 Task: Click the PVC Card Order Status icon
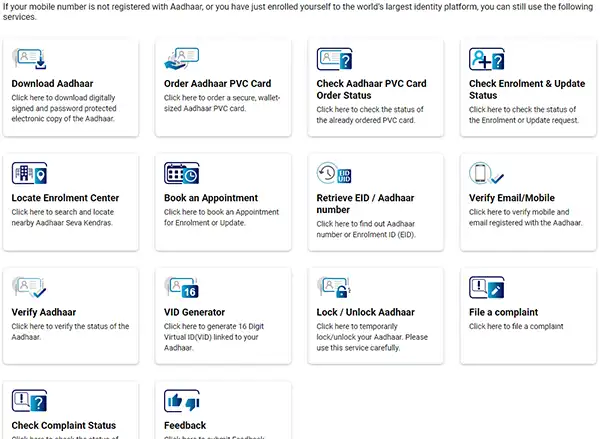[x=334, y=59]
